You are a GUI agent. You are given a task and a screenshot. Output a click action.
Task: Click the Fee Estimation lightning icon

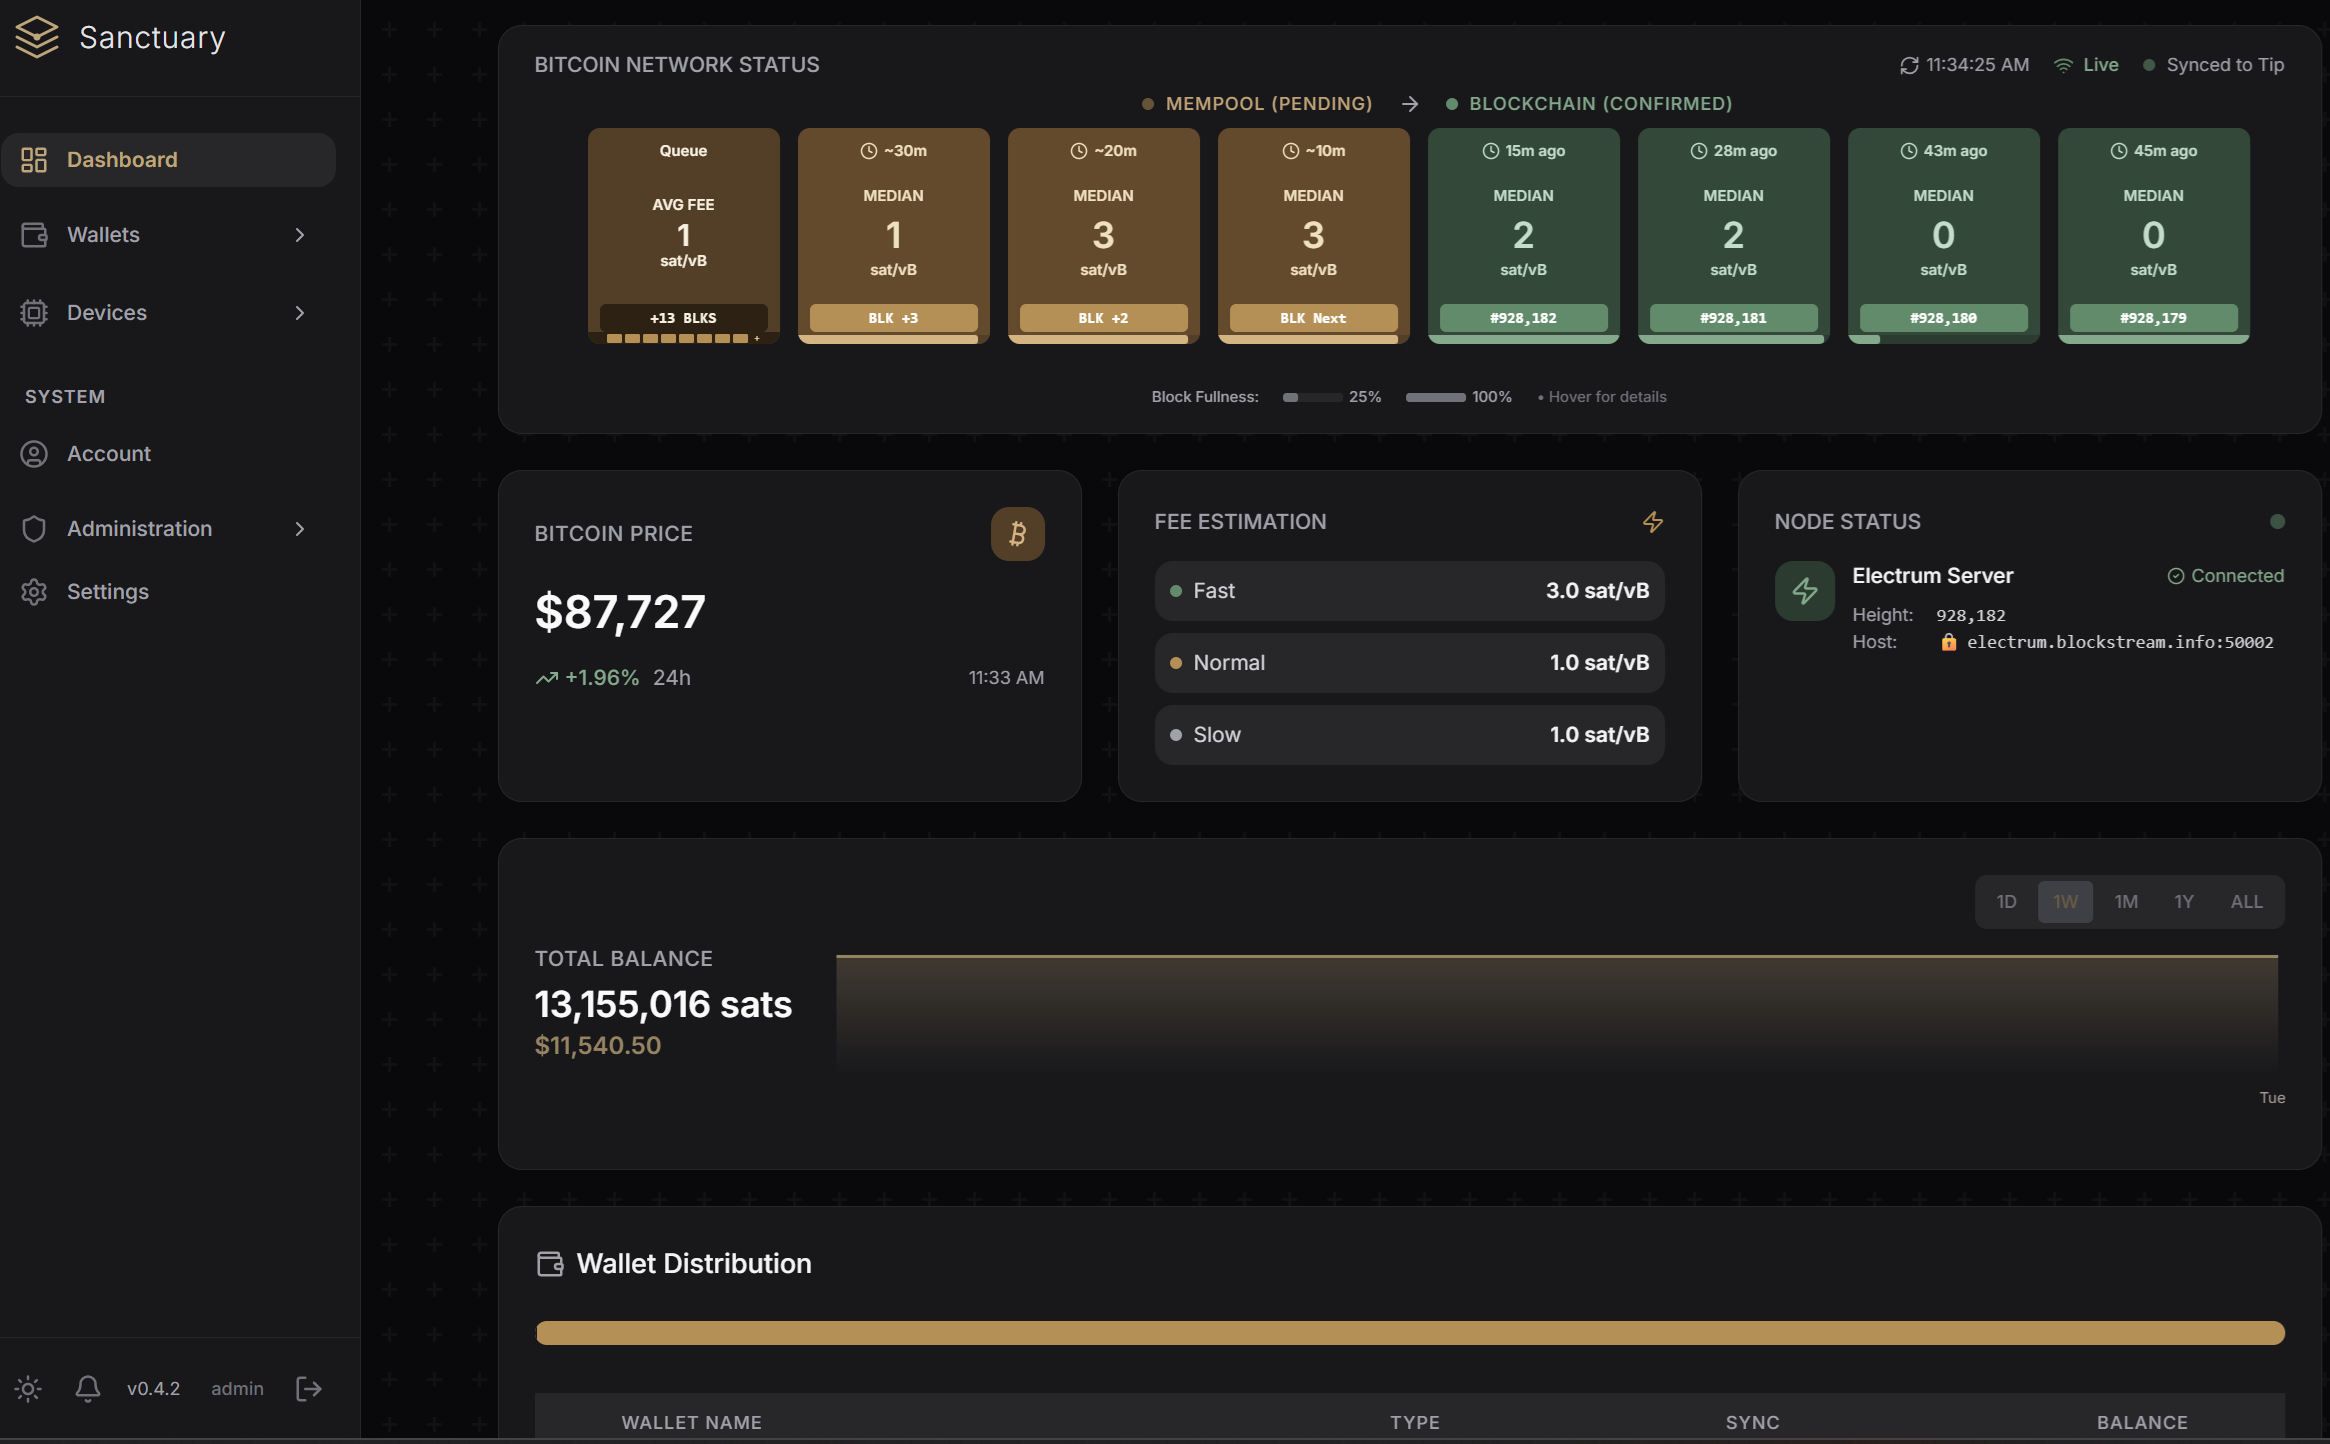(1653, 522)
